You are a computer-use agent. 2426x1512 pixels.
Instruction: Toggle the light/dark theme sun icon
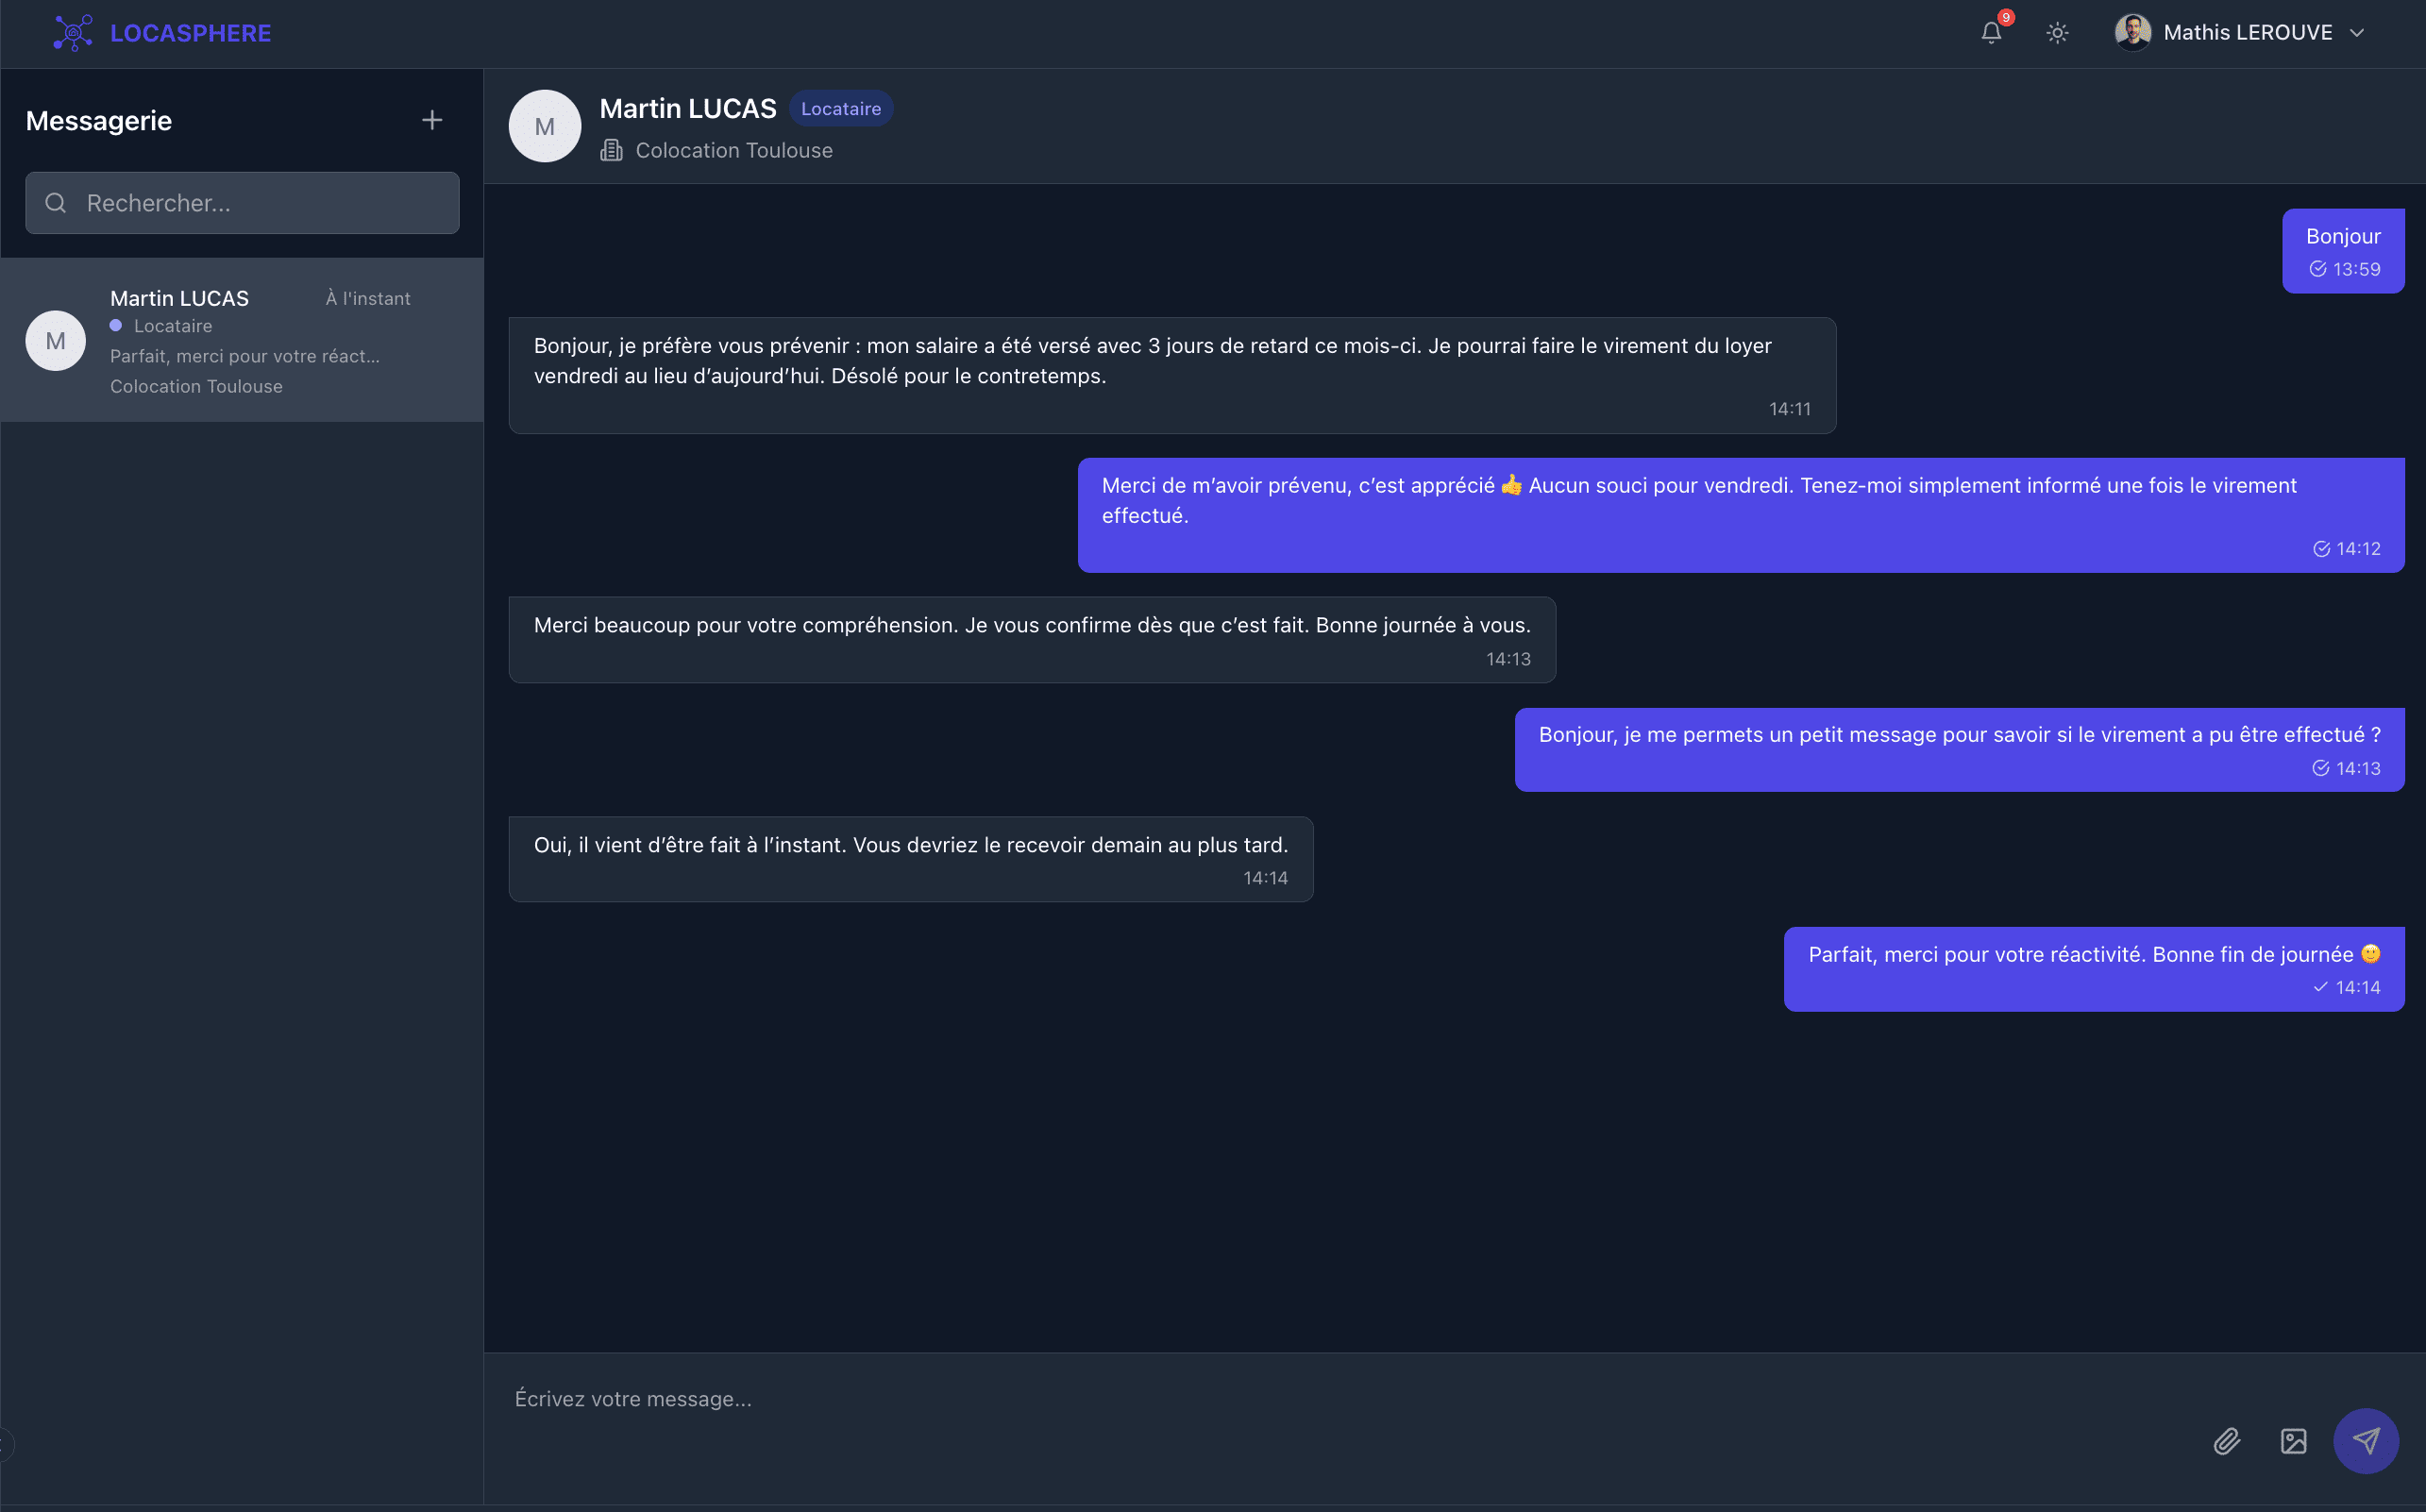[2057, 33]
